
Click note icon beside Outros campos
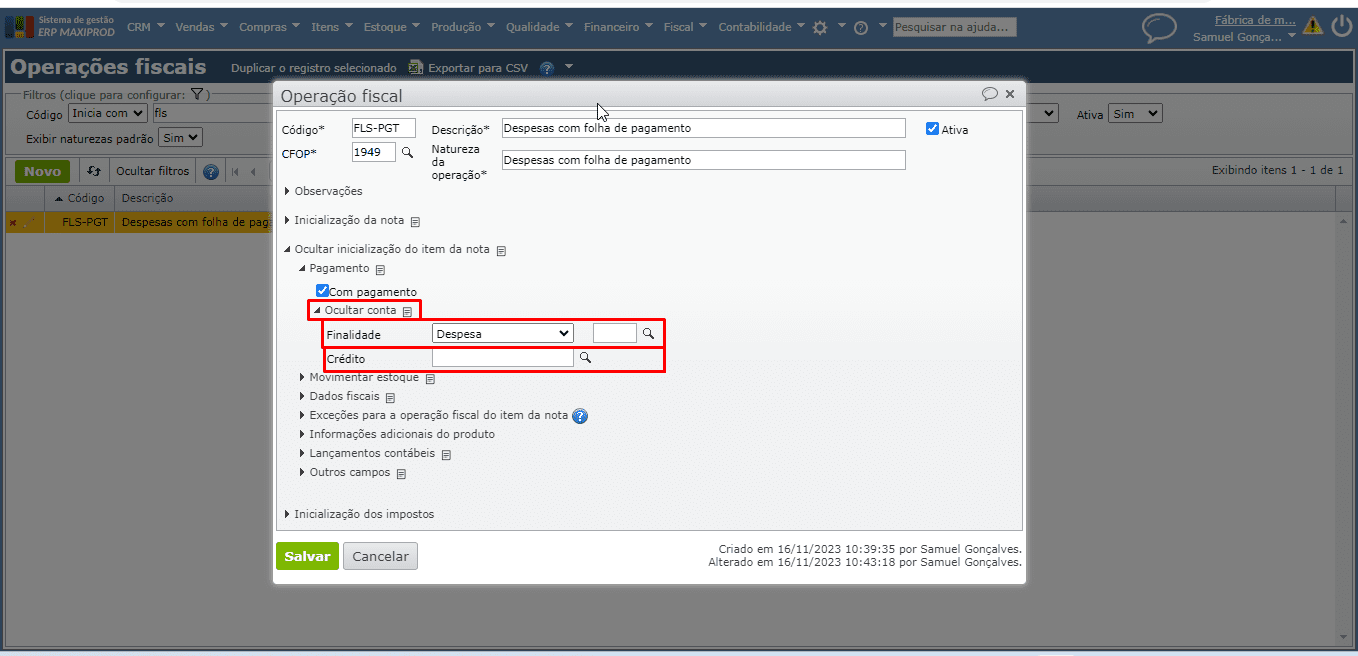(x=400, y=474)
